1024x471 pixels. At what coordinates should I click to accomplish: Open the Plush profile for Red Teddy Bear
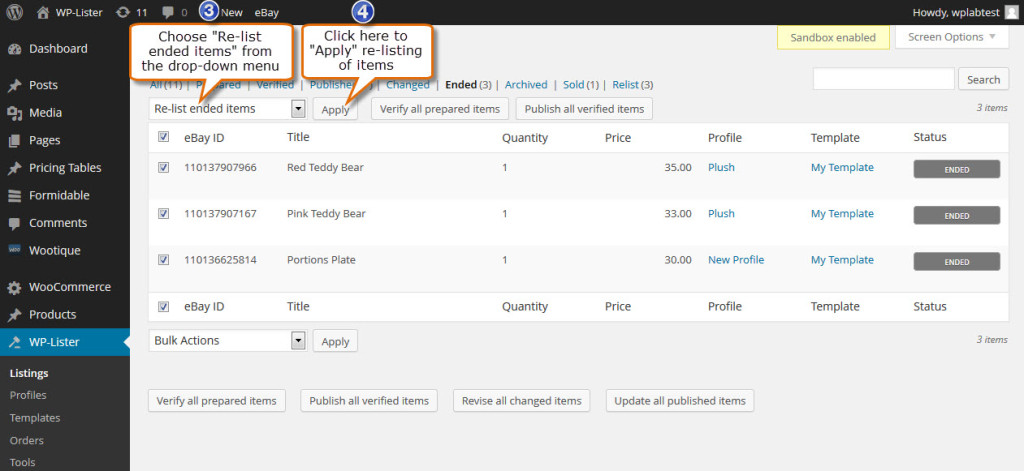pos(722,167)
